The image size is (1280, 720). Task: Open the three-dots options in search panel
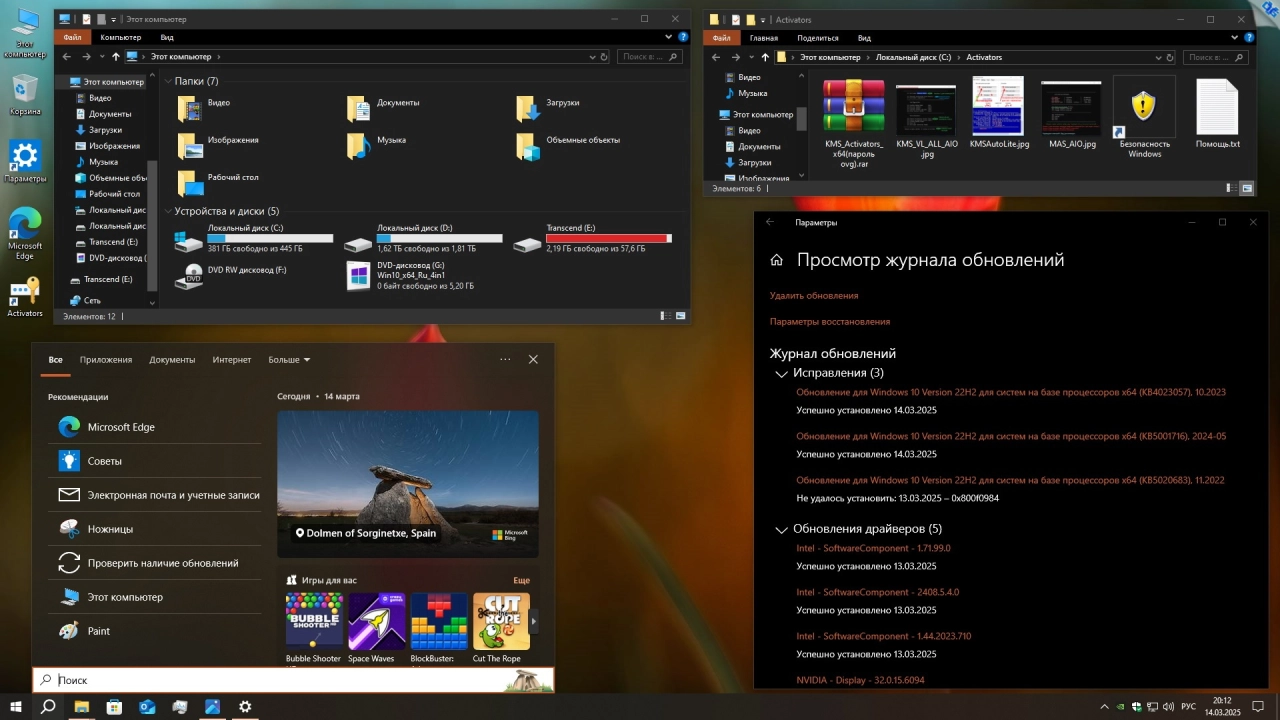point(505,359)
